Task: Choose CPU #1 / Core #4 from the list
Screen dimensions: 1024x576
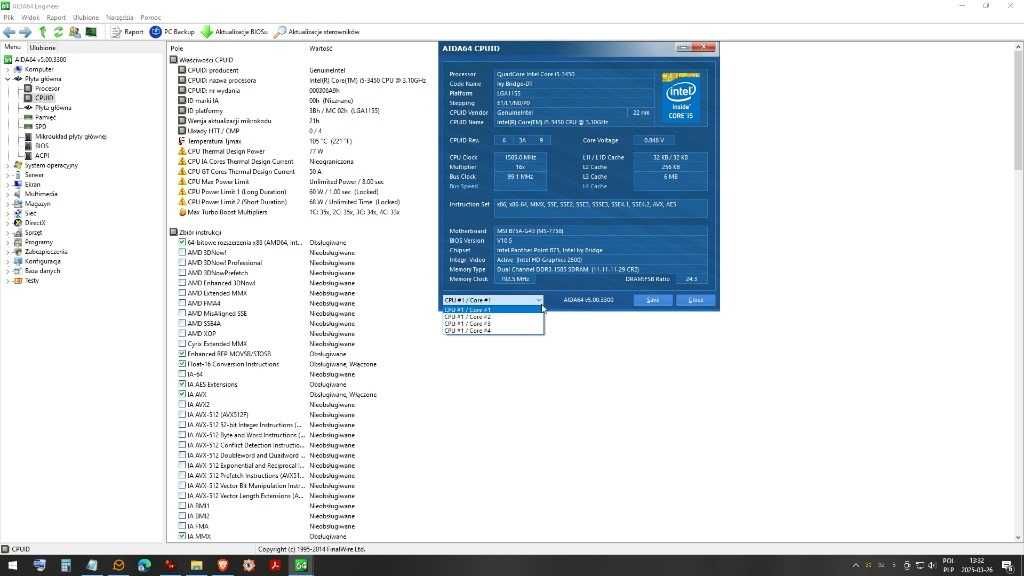Action: click(493, 330)
